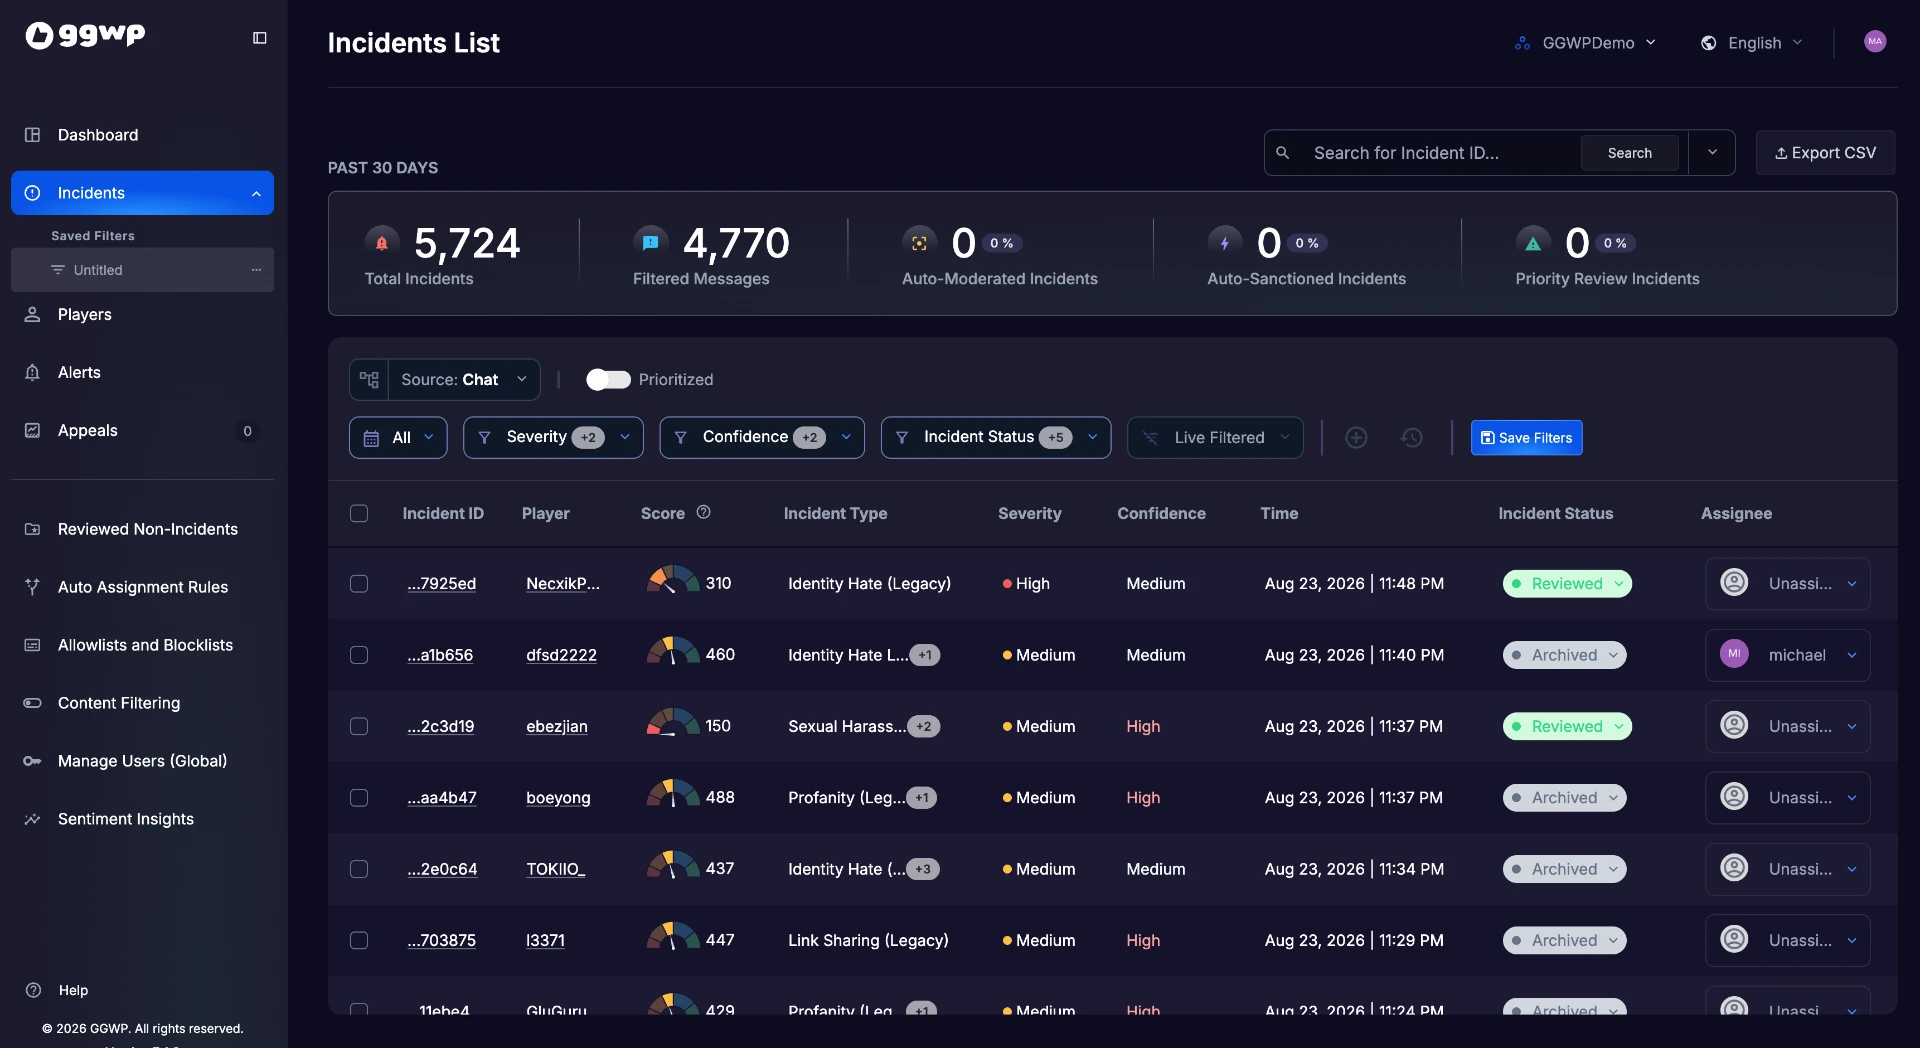Expand the Incident Status filter dropdown
The height and width of the screenshot is (1048, 1920).
point(996,438)
